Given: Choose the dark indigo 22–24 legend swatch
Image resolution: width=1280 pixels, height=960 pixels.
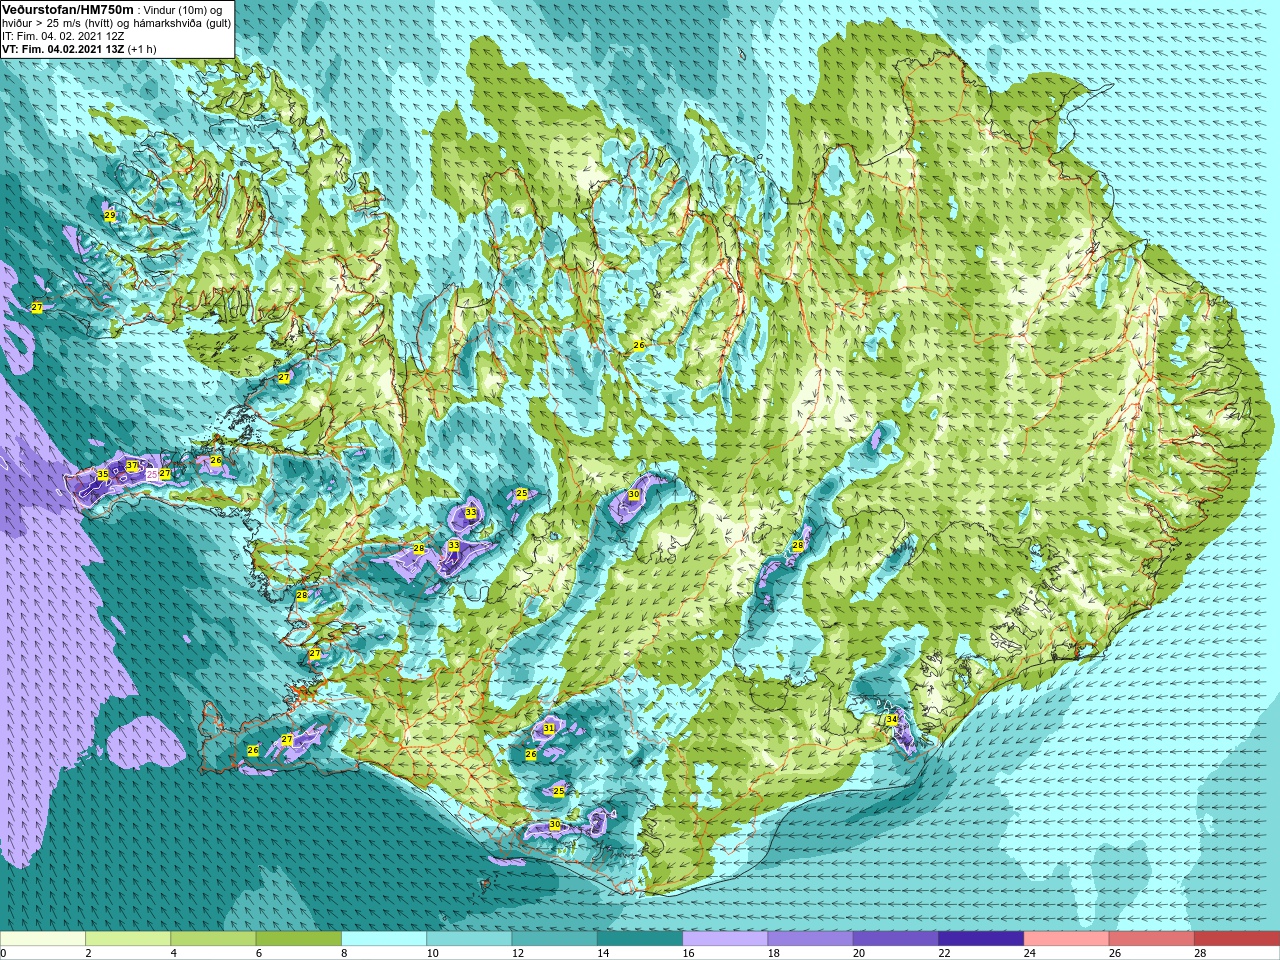Looking at the screenshot, I should 981,939.
